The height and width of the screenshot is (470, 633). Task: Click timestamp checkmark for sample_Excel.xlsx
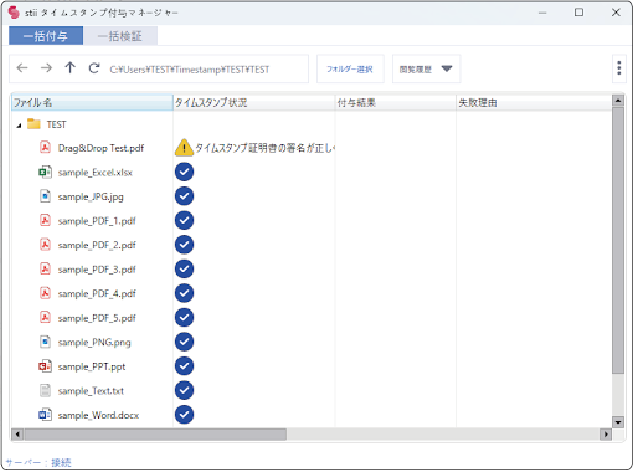click(184, 172)
